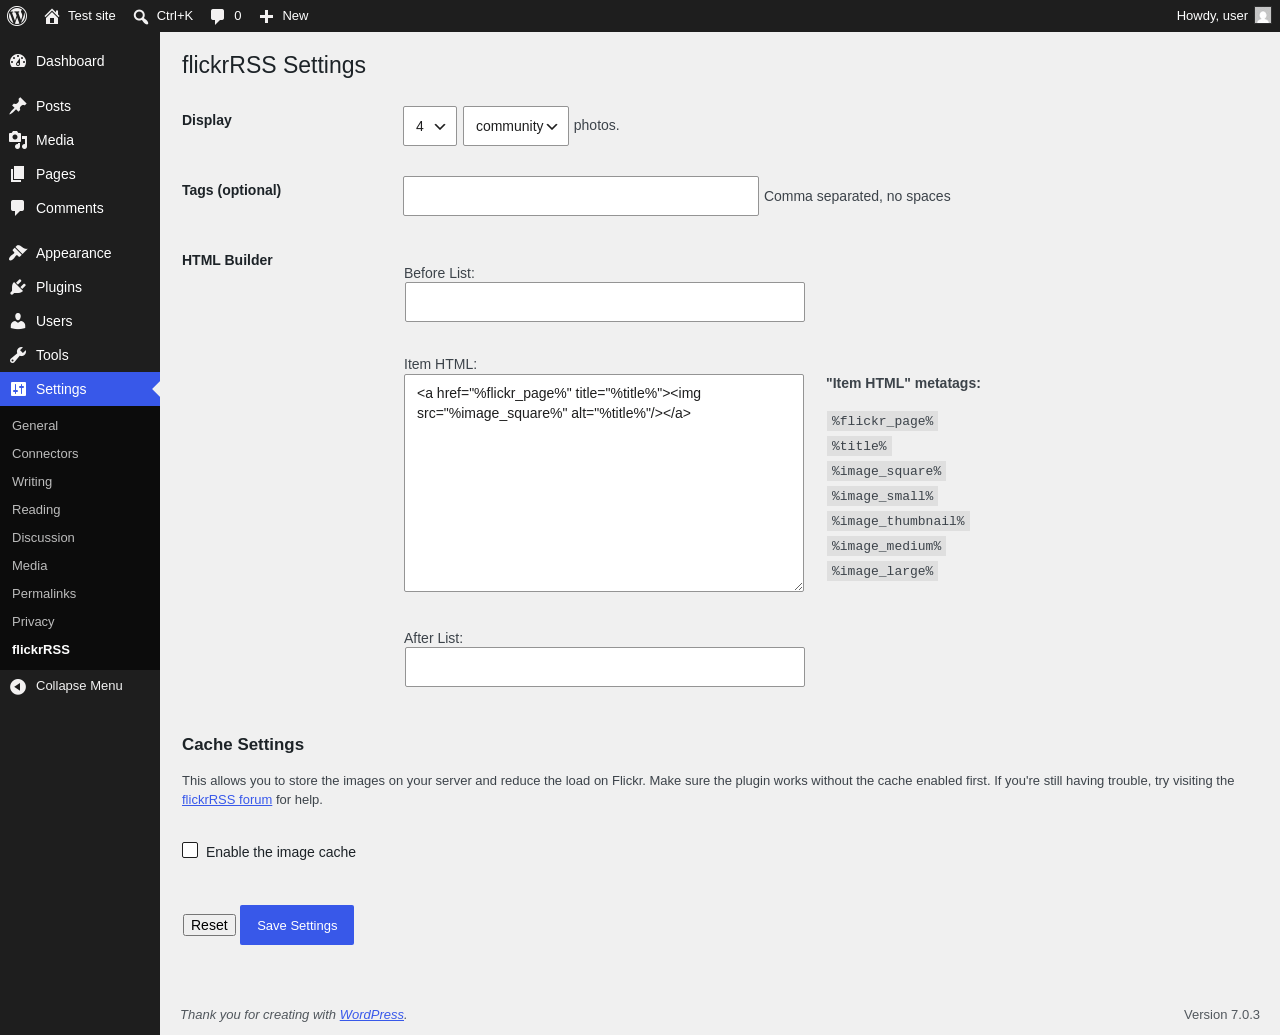Open search with magnifier icon
The height and width of the screenshot is (1035, 1280).
pos(141,16)
